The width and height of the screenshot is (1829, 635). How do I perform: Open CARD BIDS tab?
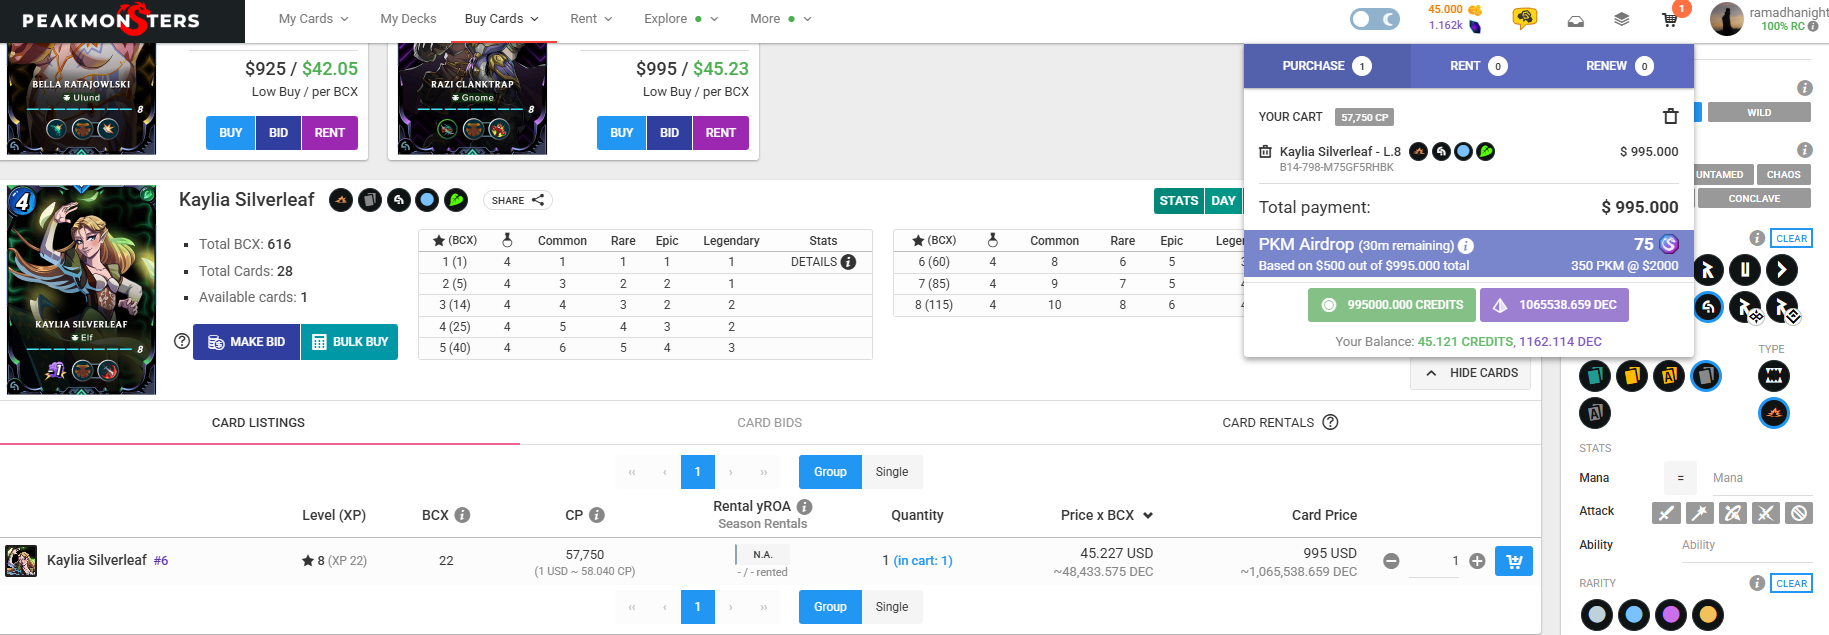point(770,423)
